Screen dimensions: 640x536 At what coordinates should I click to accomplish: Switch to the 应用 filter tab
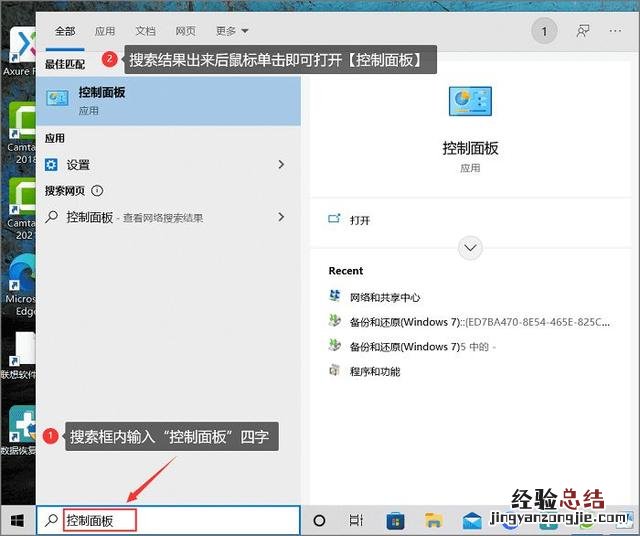pos(104,32)
